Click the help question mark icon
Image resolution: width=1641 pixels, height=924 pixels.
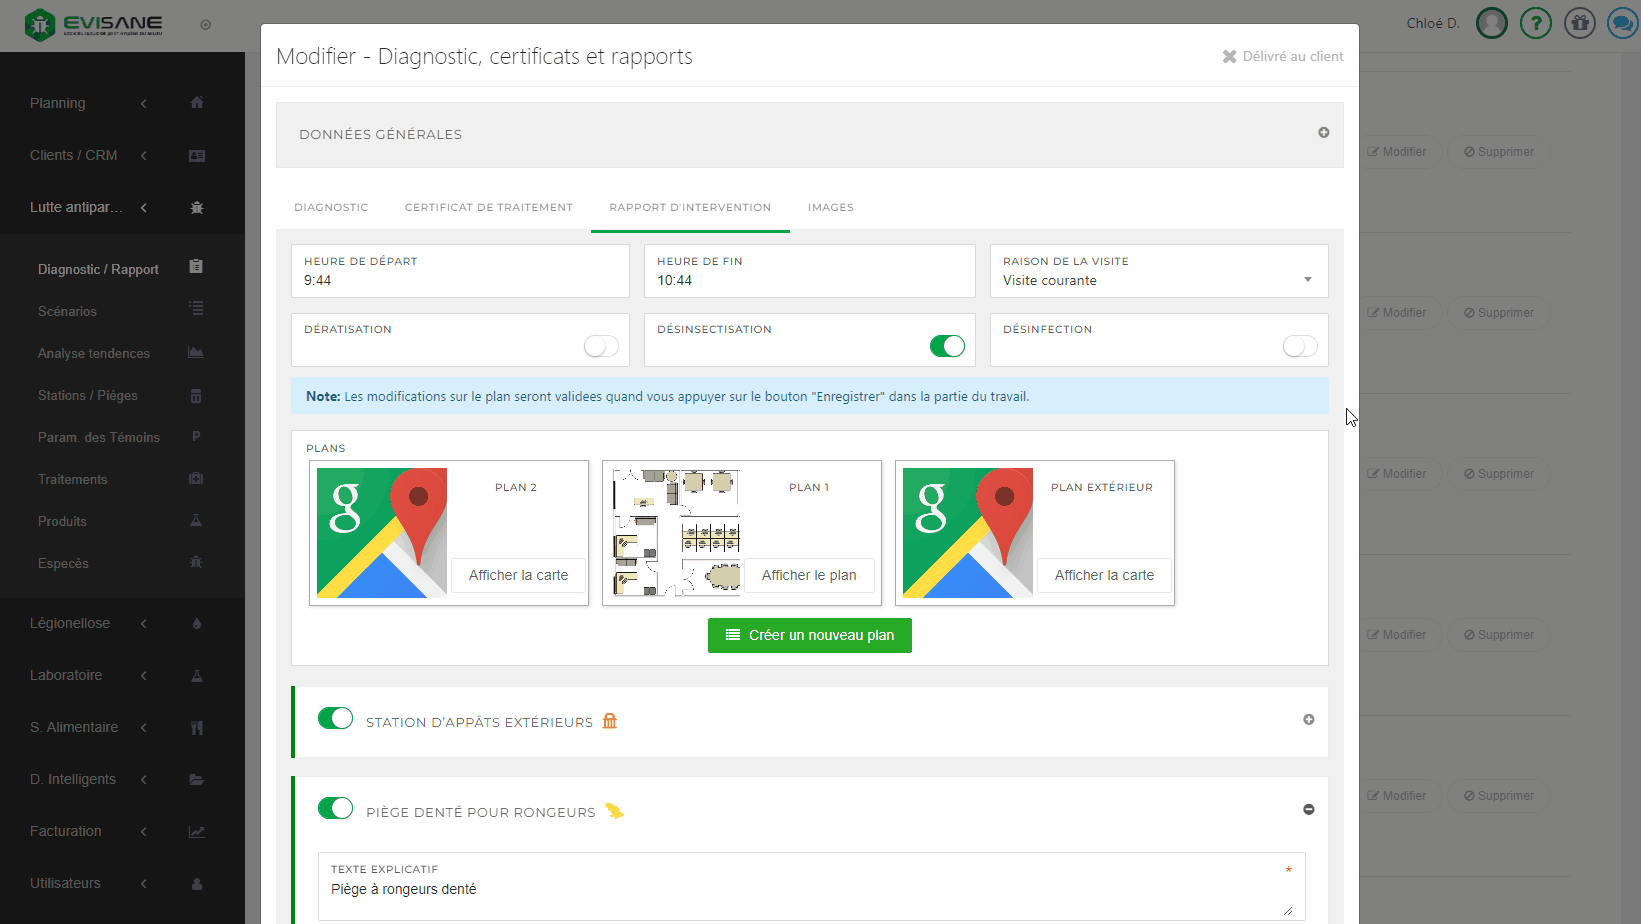1535,23
